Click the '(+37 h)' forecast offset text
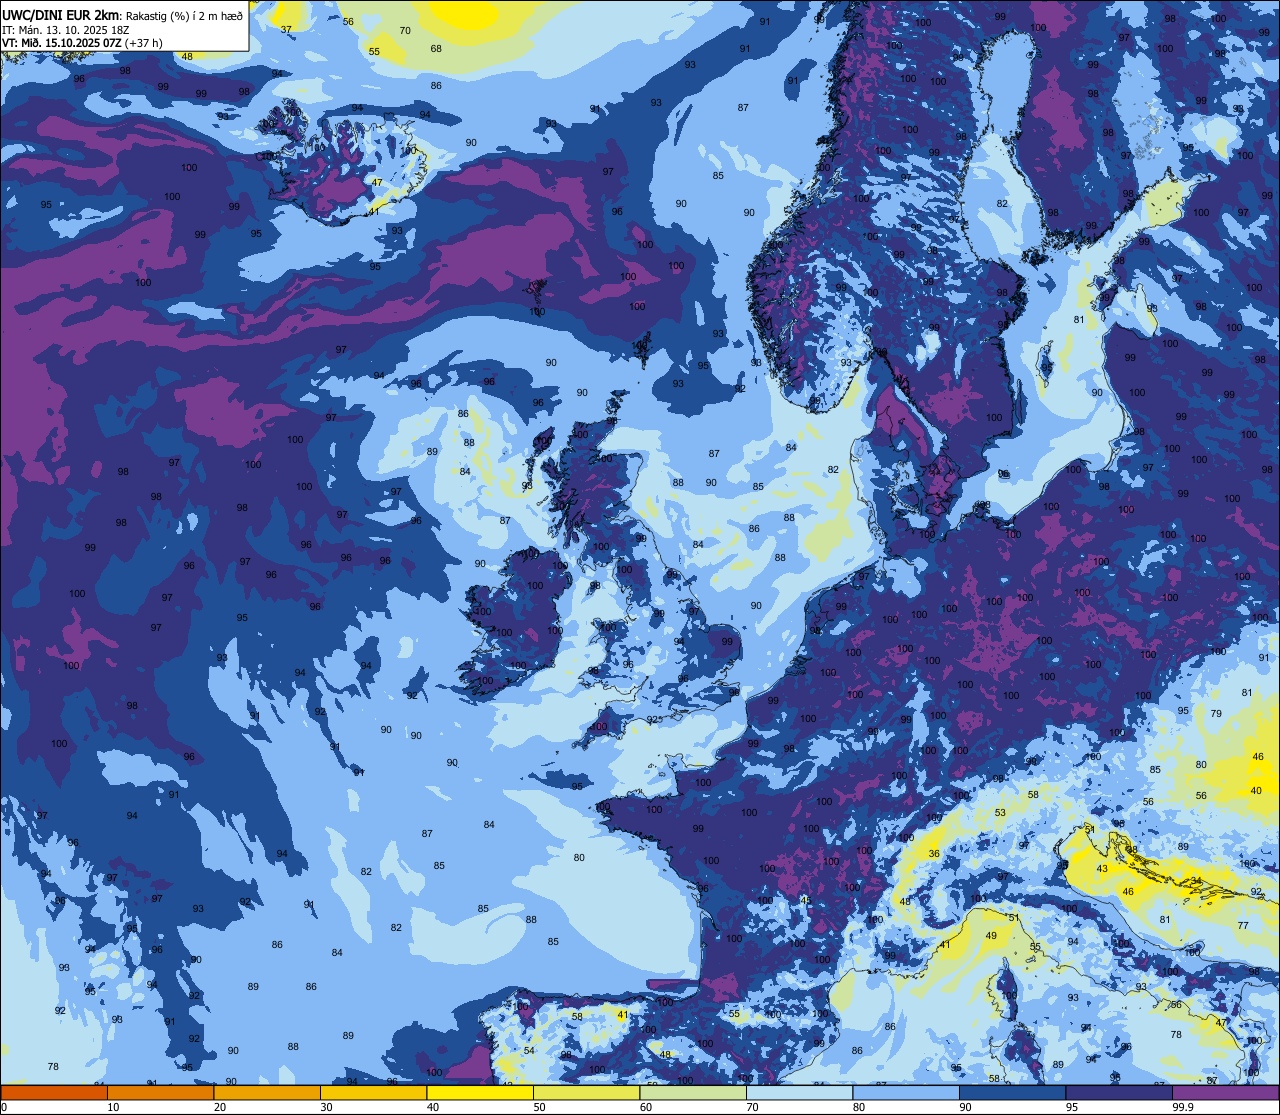The image size is (1280, 1115). click(144, 43)
